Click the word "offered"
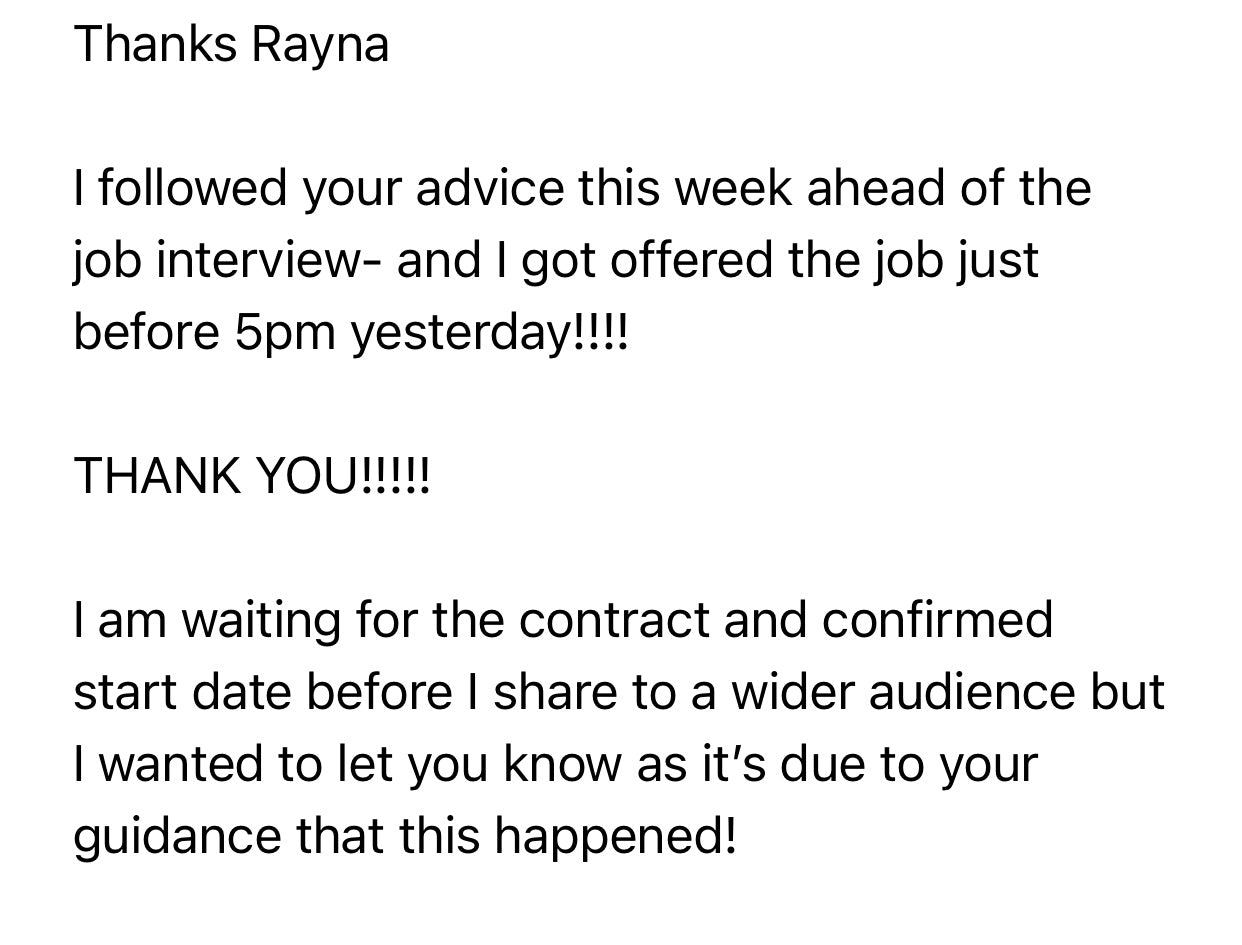Image resolution: width=1242 pixels, height=945 pixels. [691, 260]
